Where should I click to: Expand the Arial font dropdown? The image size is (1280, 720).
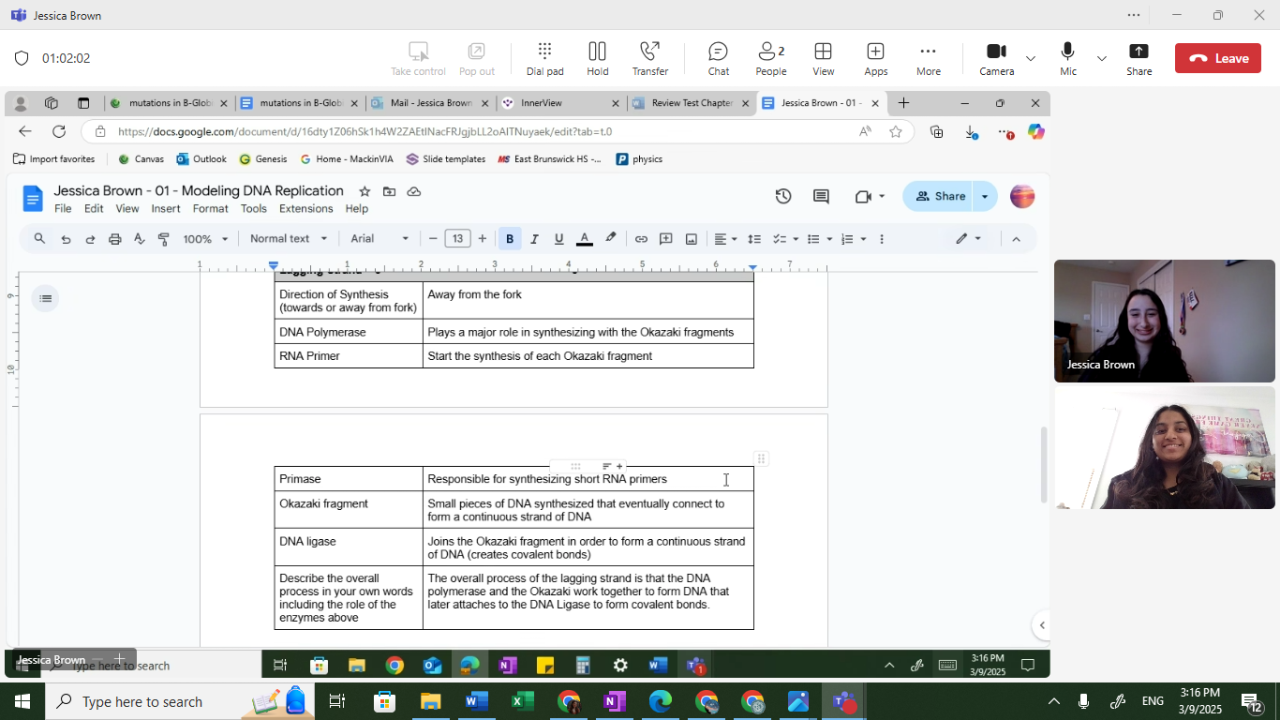tap(379, 239)
